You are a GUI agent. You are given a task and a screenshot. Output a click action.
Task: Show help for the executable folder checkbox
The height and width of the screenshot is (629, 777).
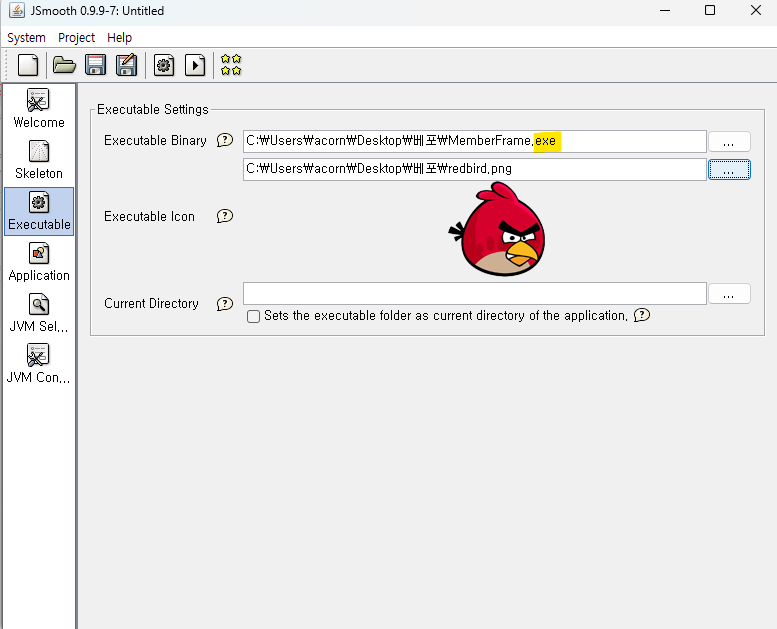tap(642, 315)
